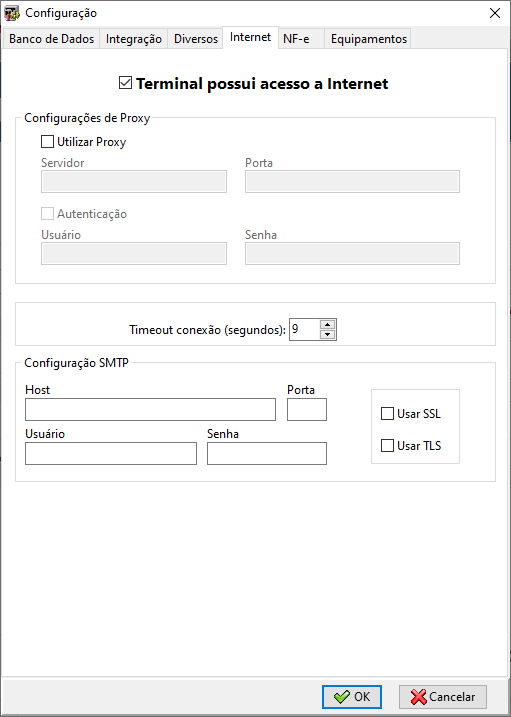The image size is (511, 717).
Task: Click the green checkmark OK button
Action: (x=351, y=697)
